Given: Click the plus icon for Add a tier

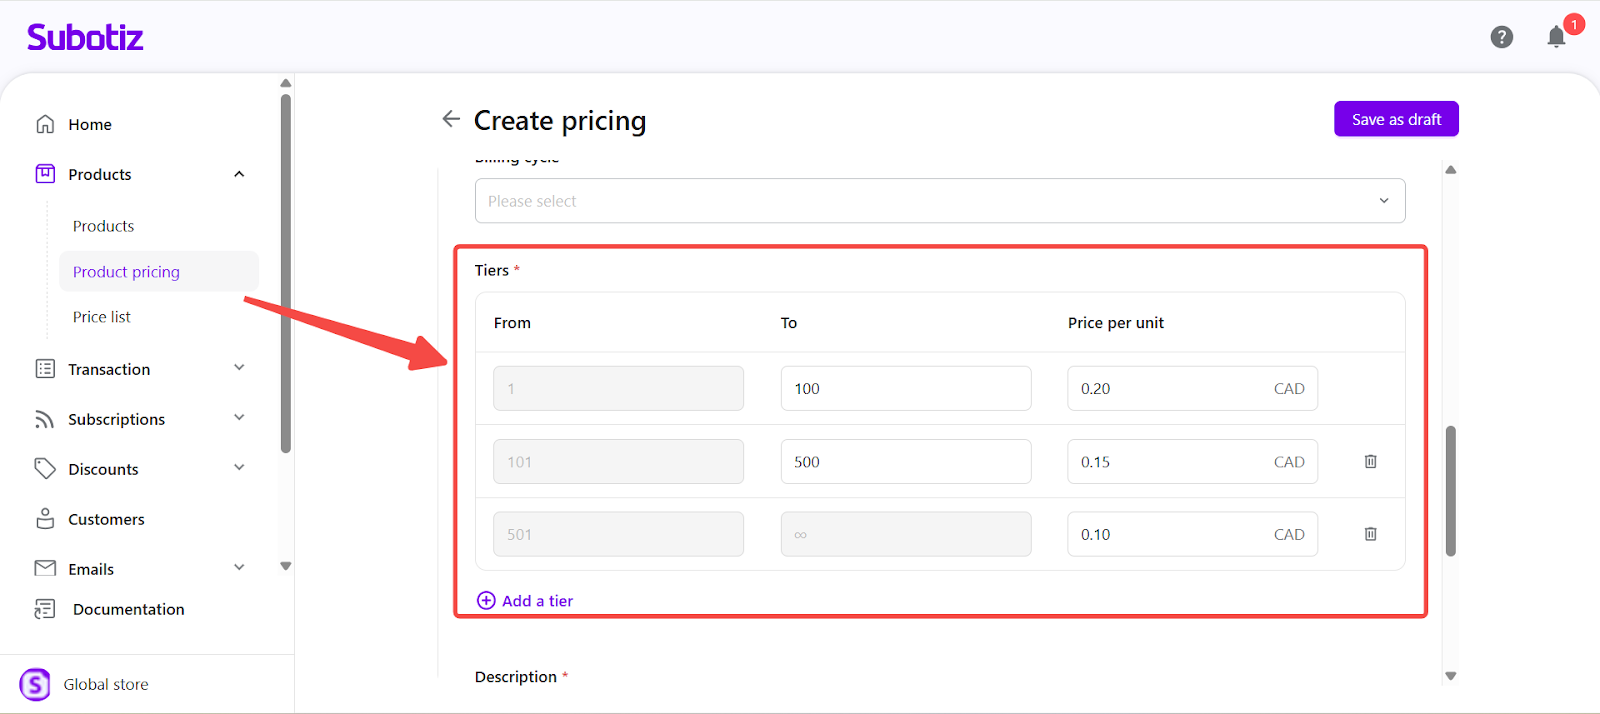Looking at the screenshot, I should click(486, 600).
